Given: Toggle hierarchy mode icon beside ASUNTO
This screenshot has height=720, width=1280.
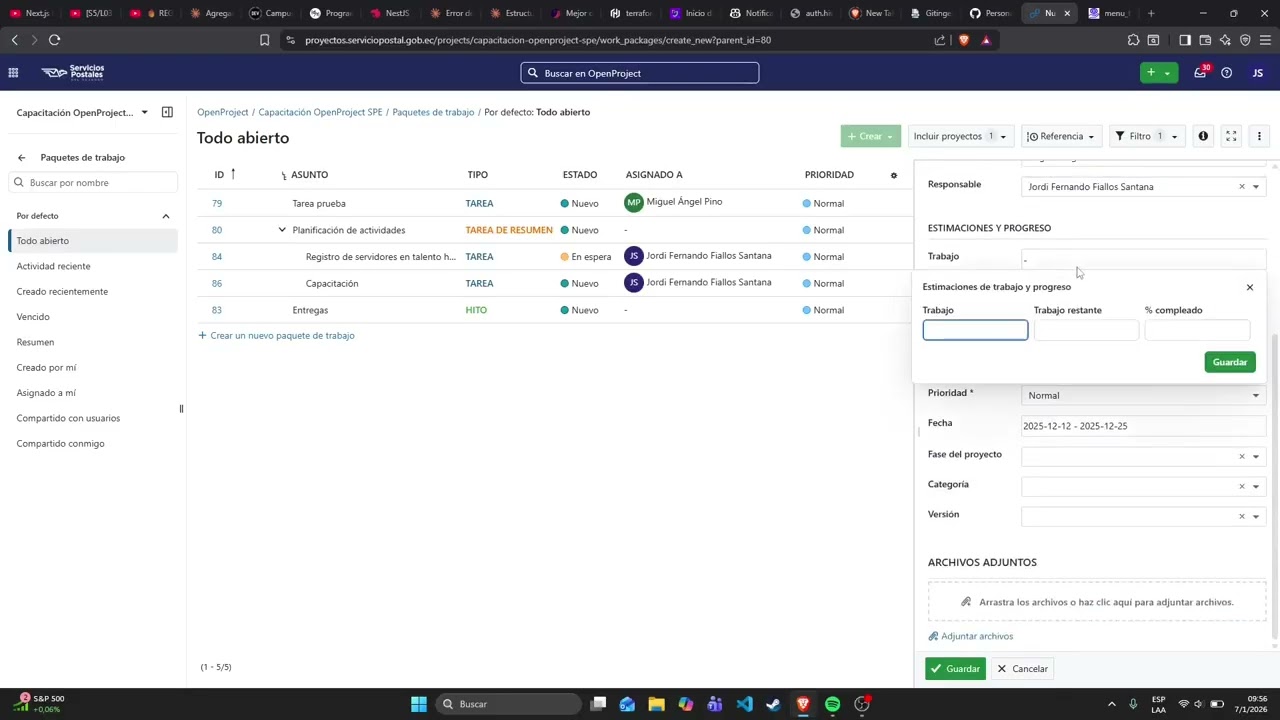Looking at the screenshot, I should (284, 176).
